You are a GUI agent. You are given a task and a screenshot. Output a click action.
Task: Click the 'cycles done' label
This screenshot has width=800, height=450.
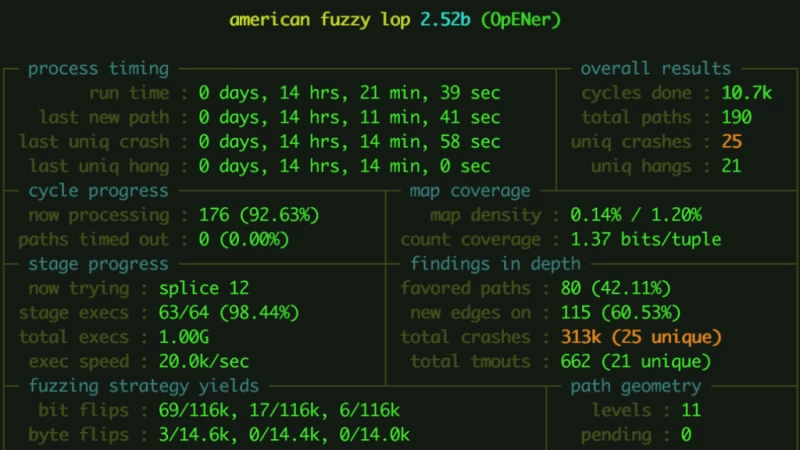point(636,93)
